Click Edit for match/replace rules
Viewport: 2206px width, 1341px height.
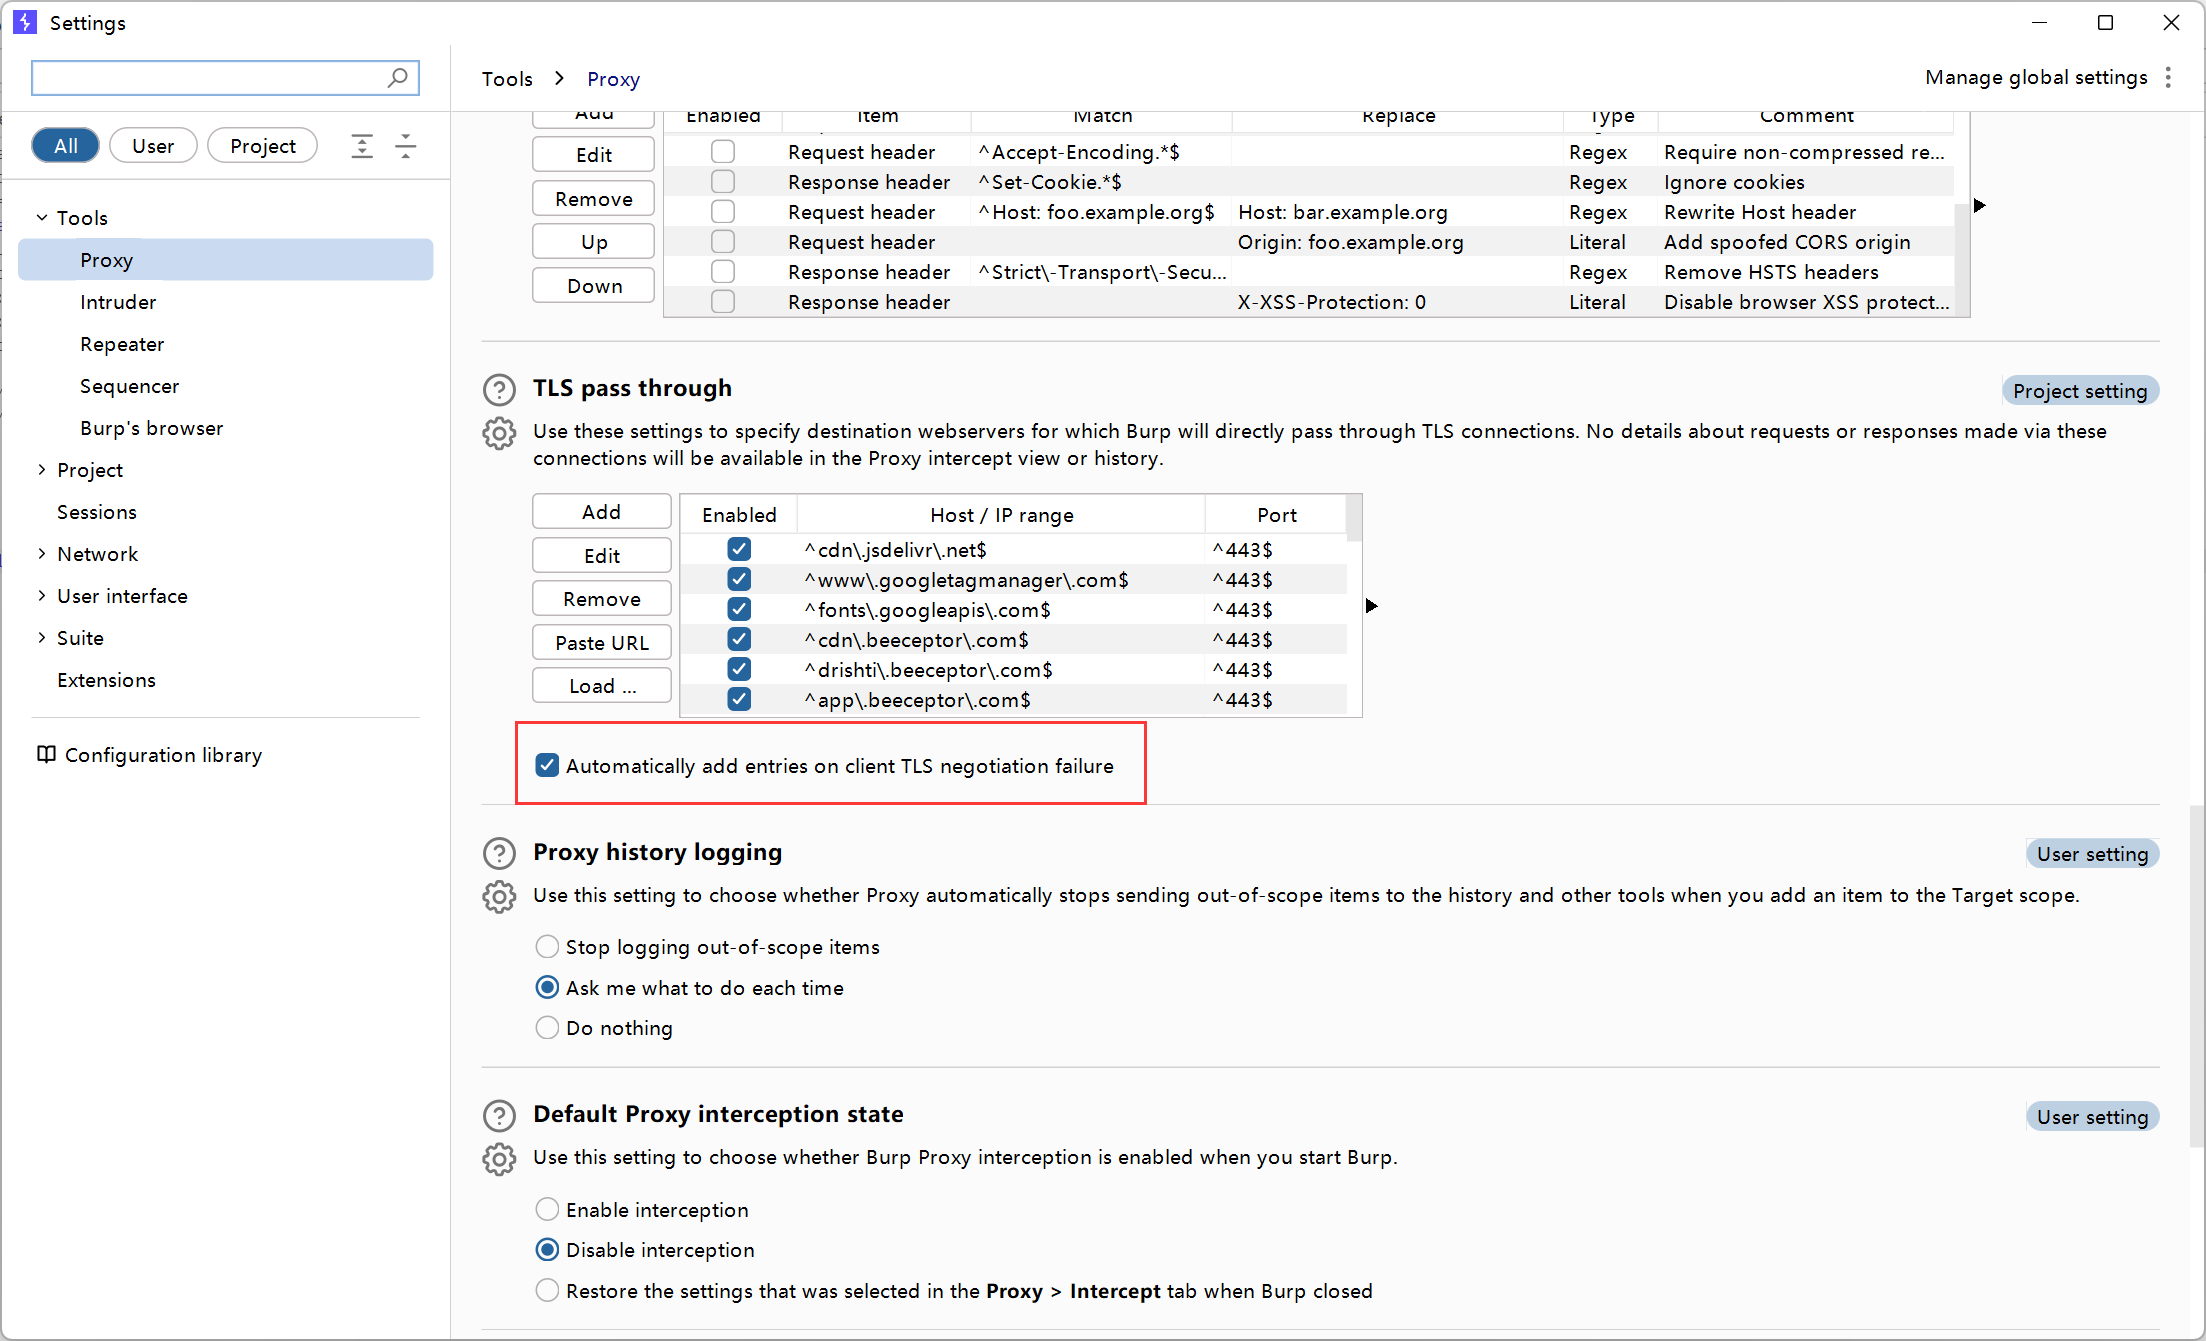(594, 155)
